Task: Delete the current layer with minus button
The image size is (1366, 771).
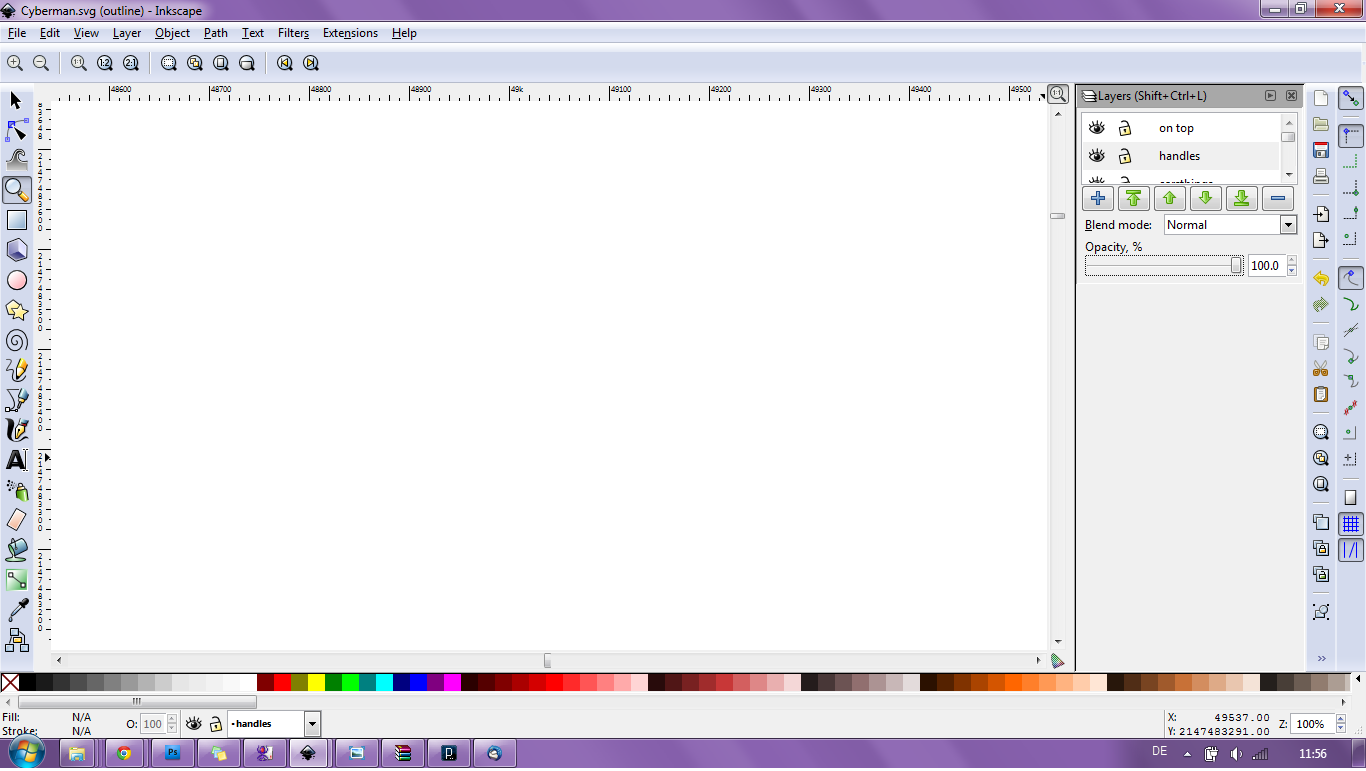Action: pos(1277,198)
